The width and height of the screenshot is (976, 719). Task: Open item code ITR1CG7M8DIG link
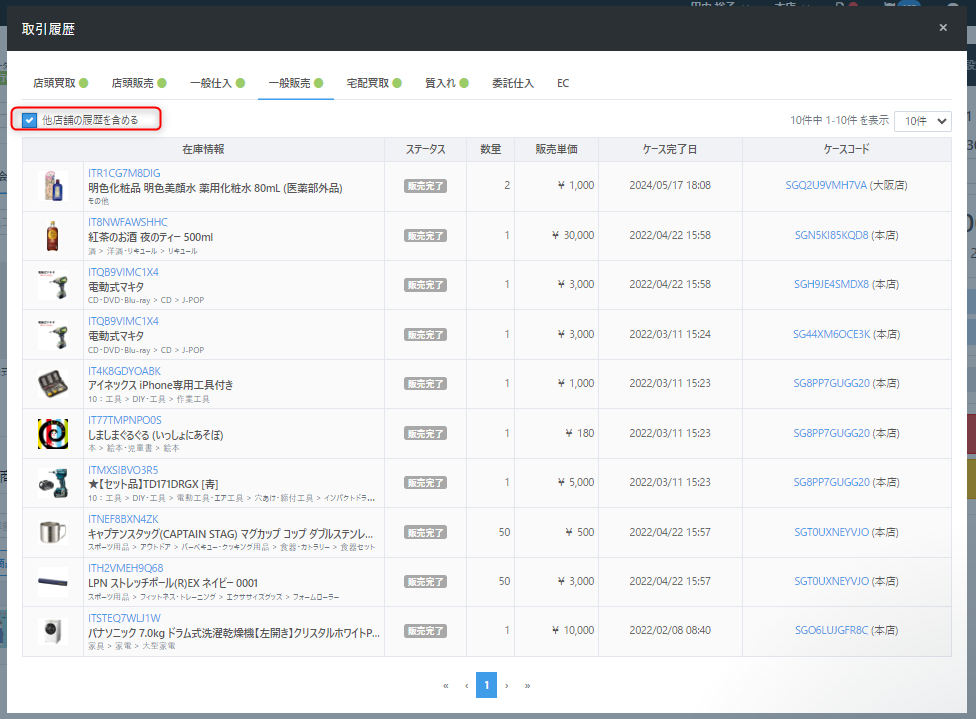[x=124, y=173]
